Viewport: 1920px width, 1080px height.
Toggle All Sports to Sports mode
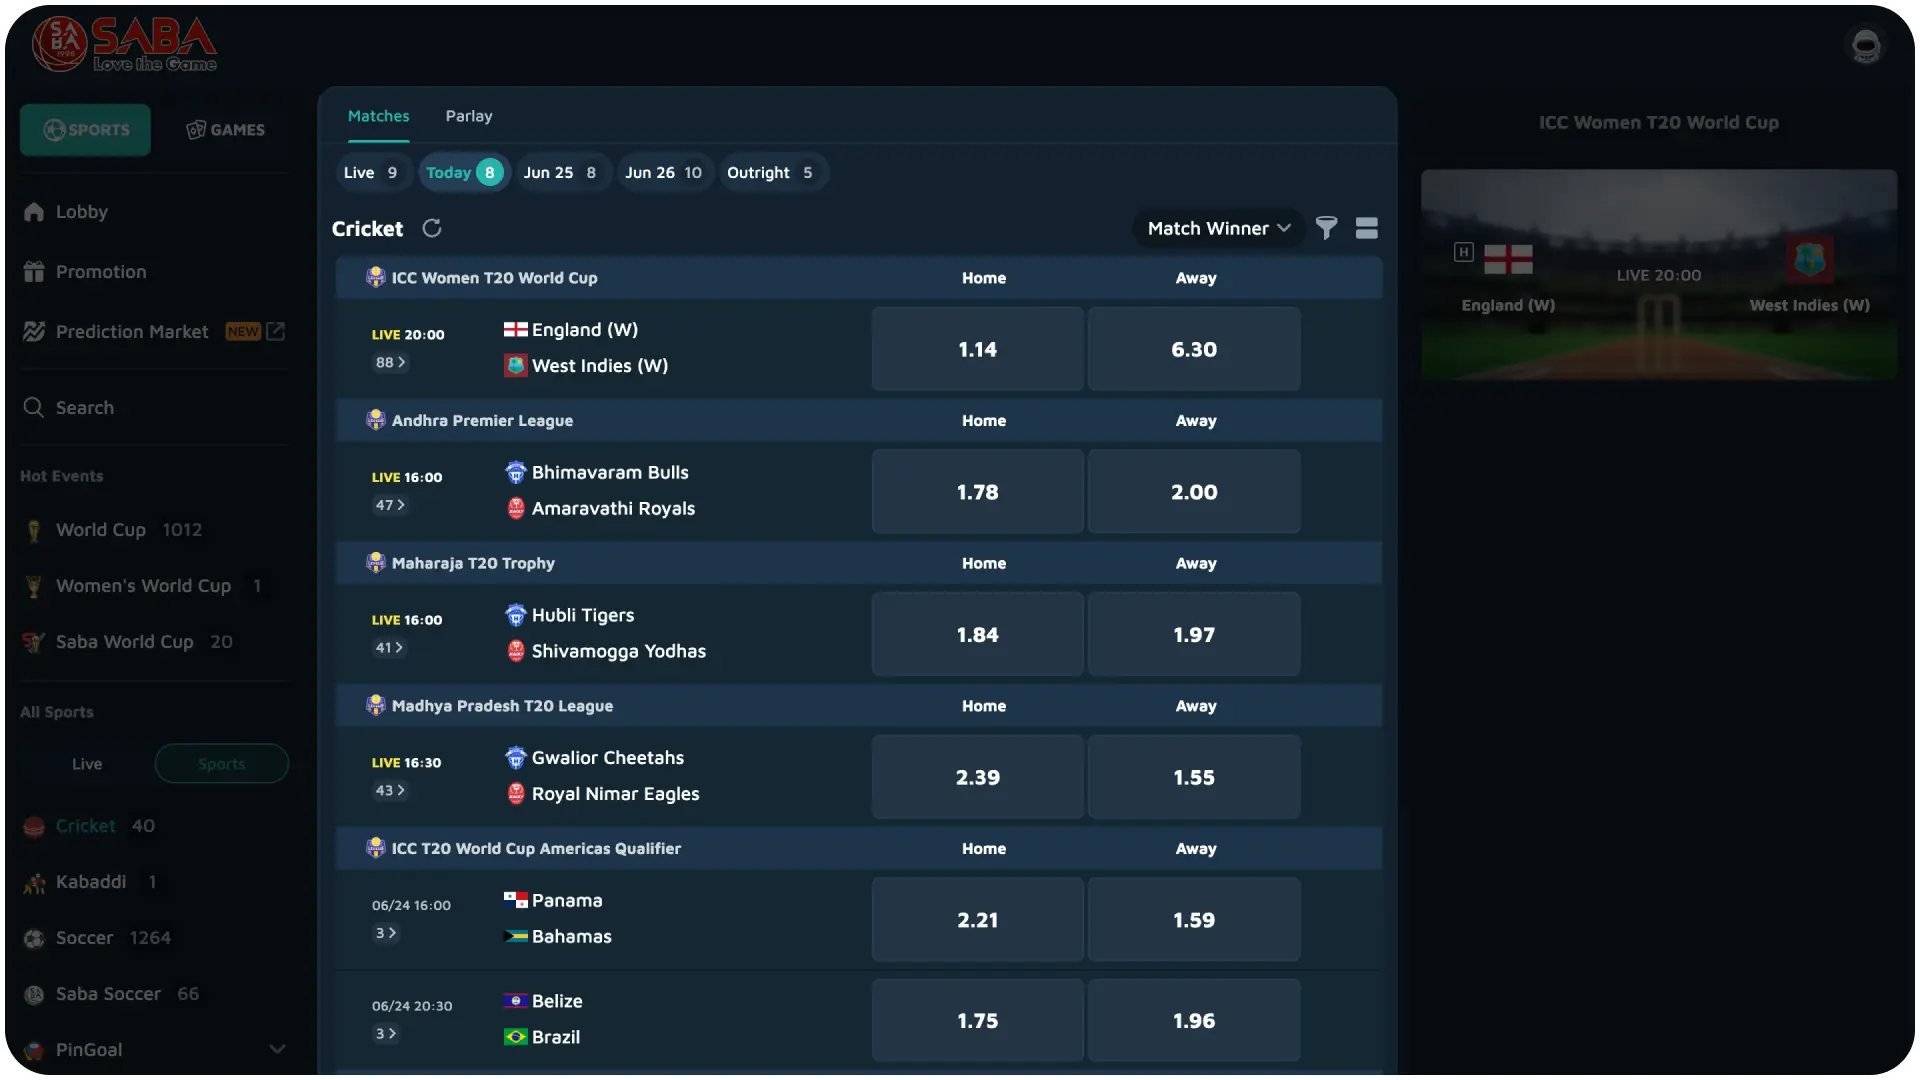222,764
